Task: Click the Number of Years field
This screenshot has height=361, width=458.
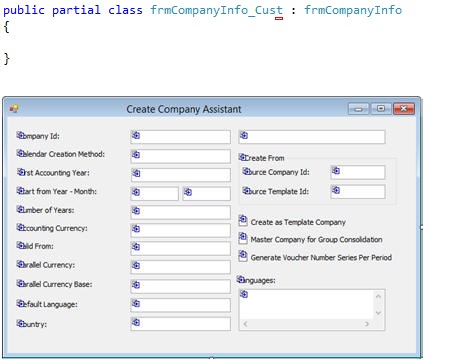Action: pos(180,212)
